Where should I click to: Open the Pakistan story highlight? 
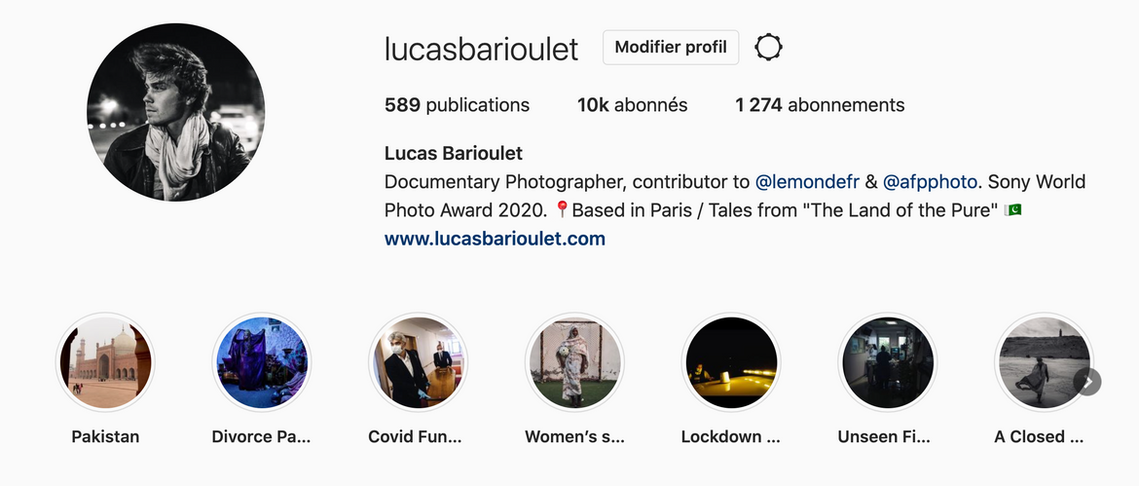pos(105,362)
